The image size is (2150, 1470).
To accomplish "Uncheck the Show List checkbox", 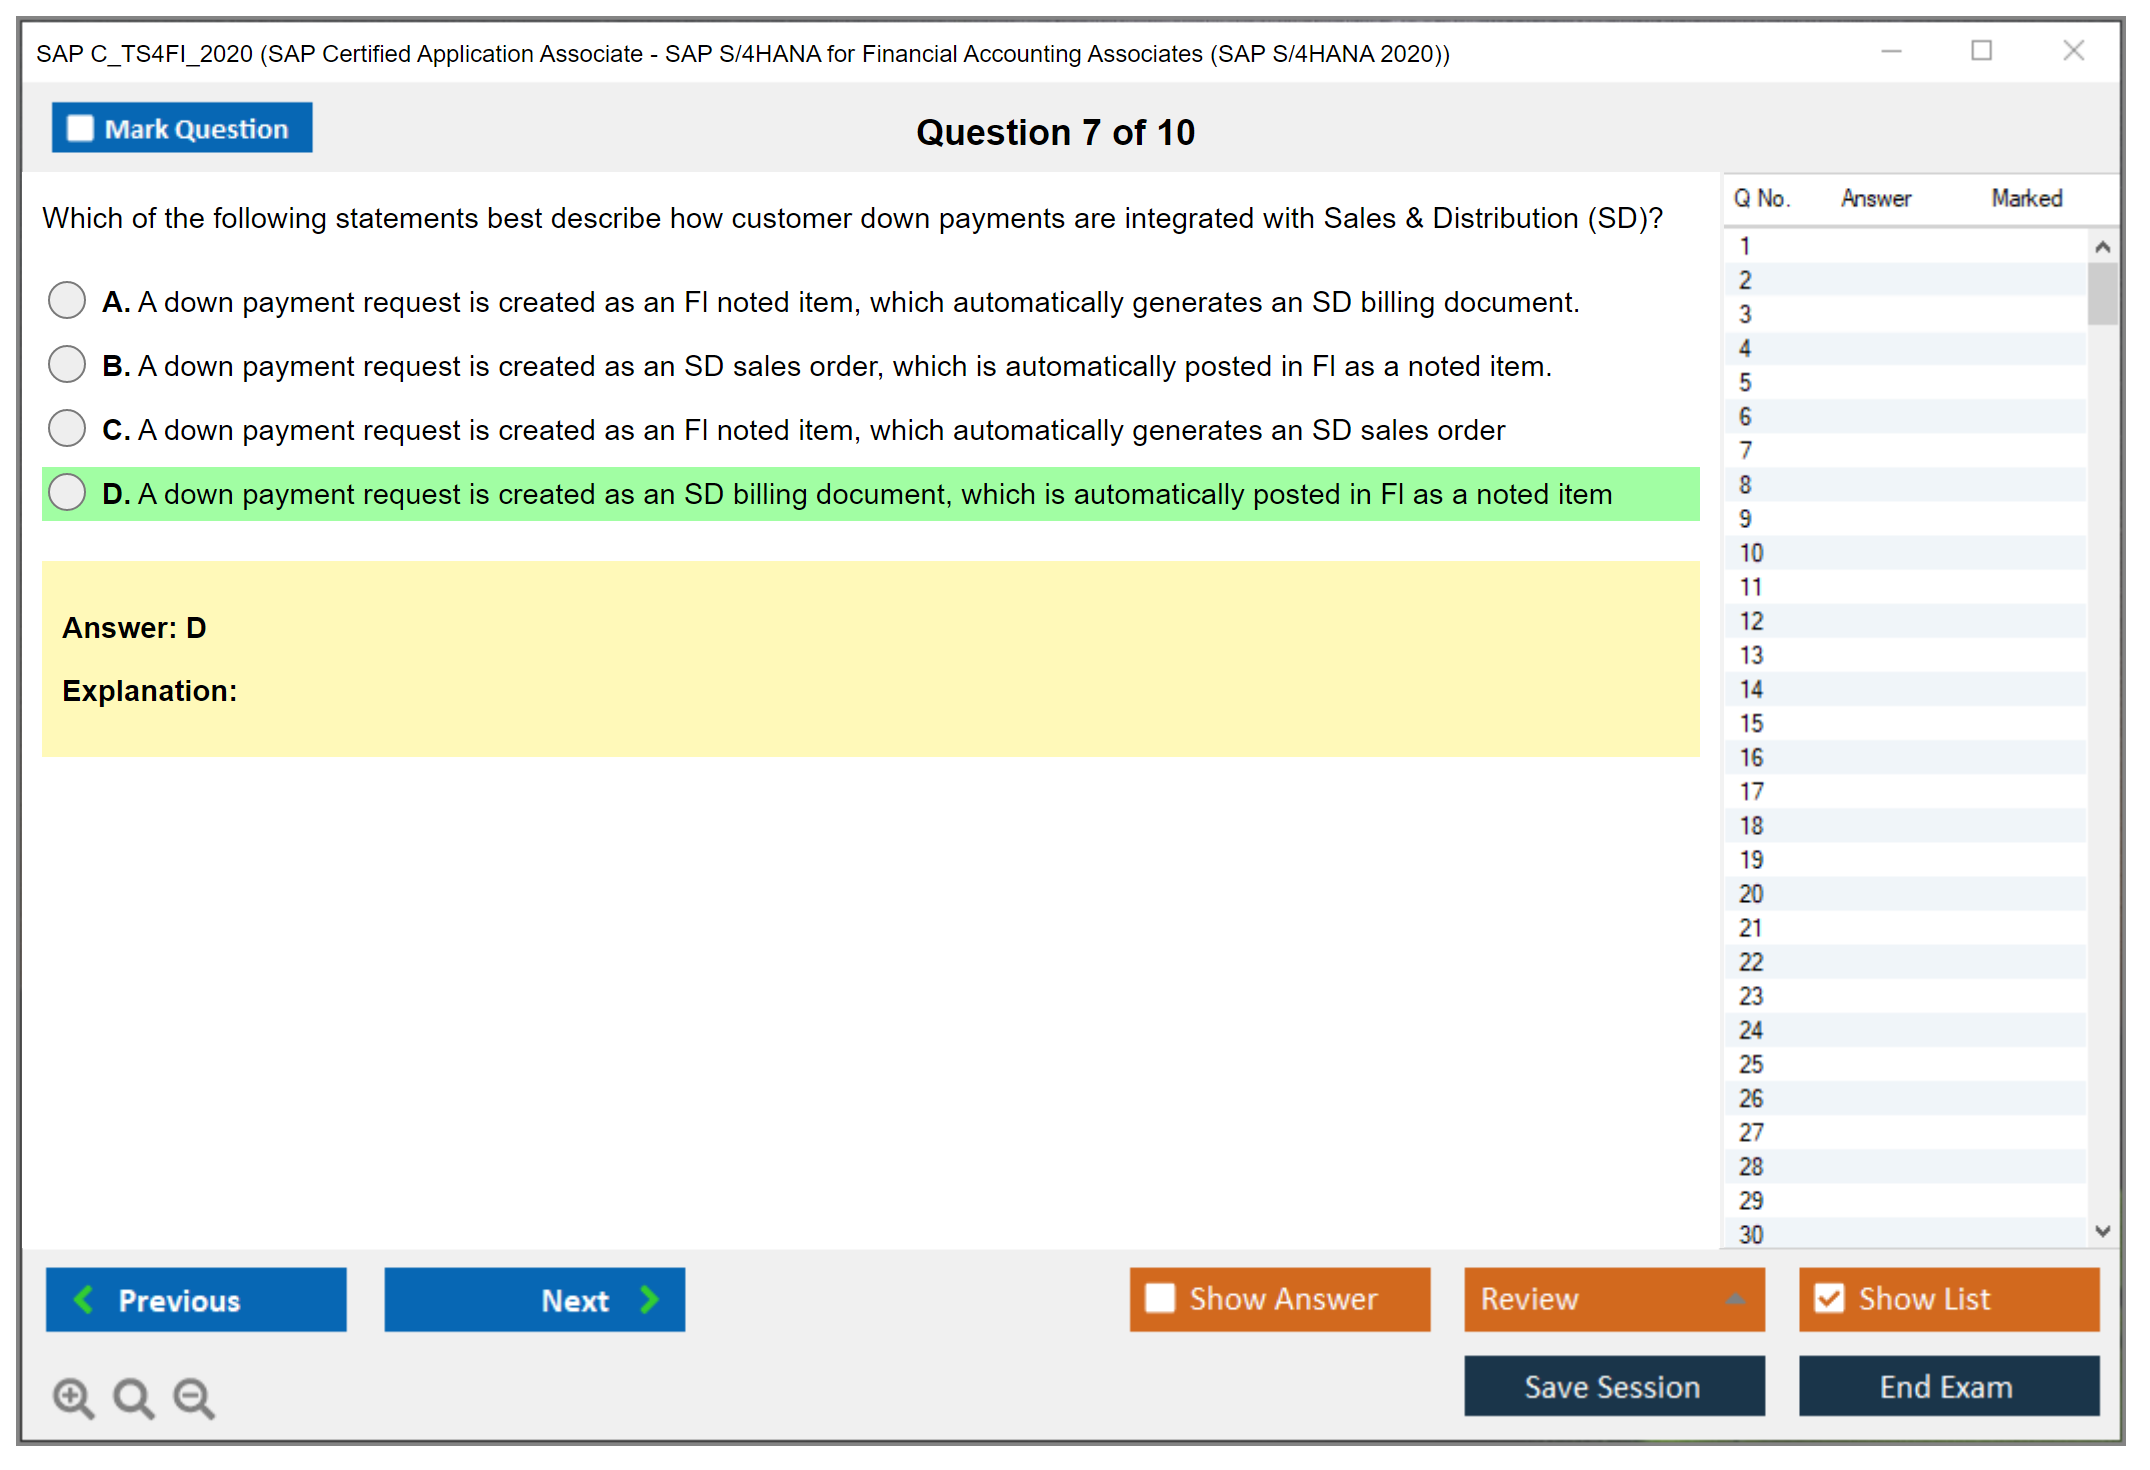I will coord(1829,1298).
